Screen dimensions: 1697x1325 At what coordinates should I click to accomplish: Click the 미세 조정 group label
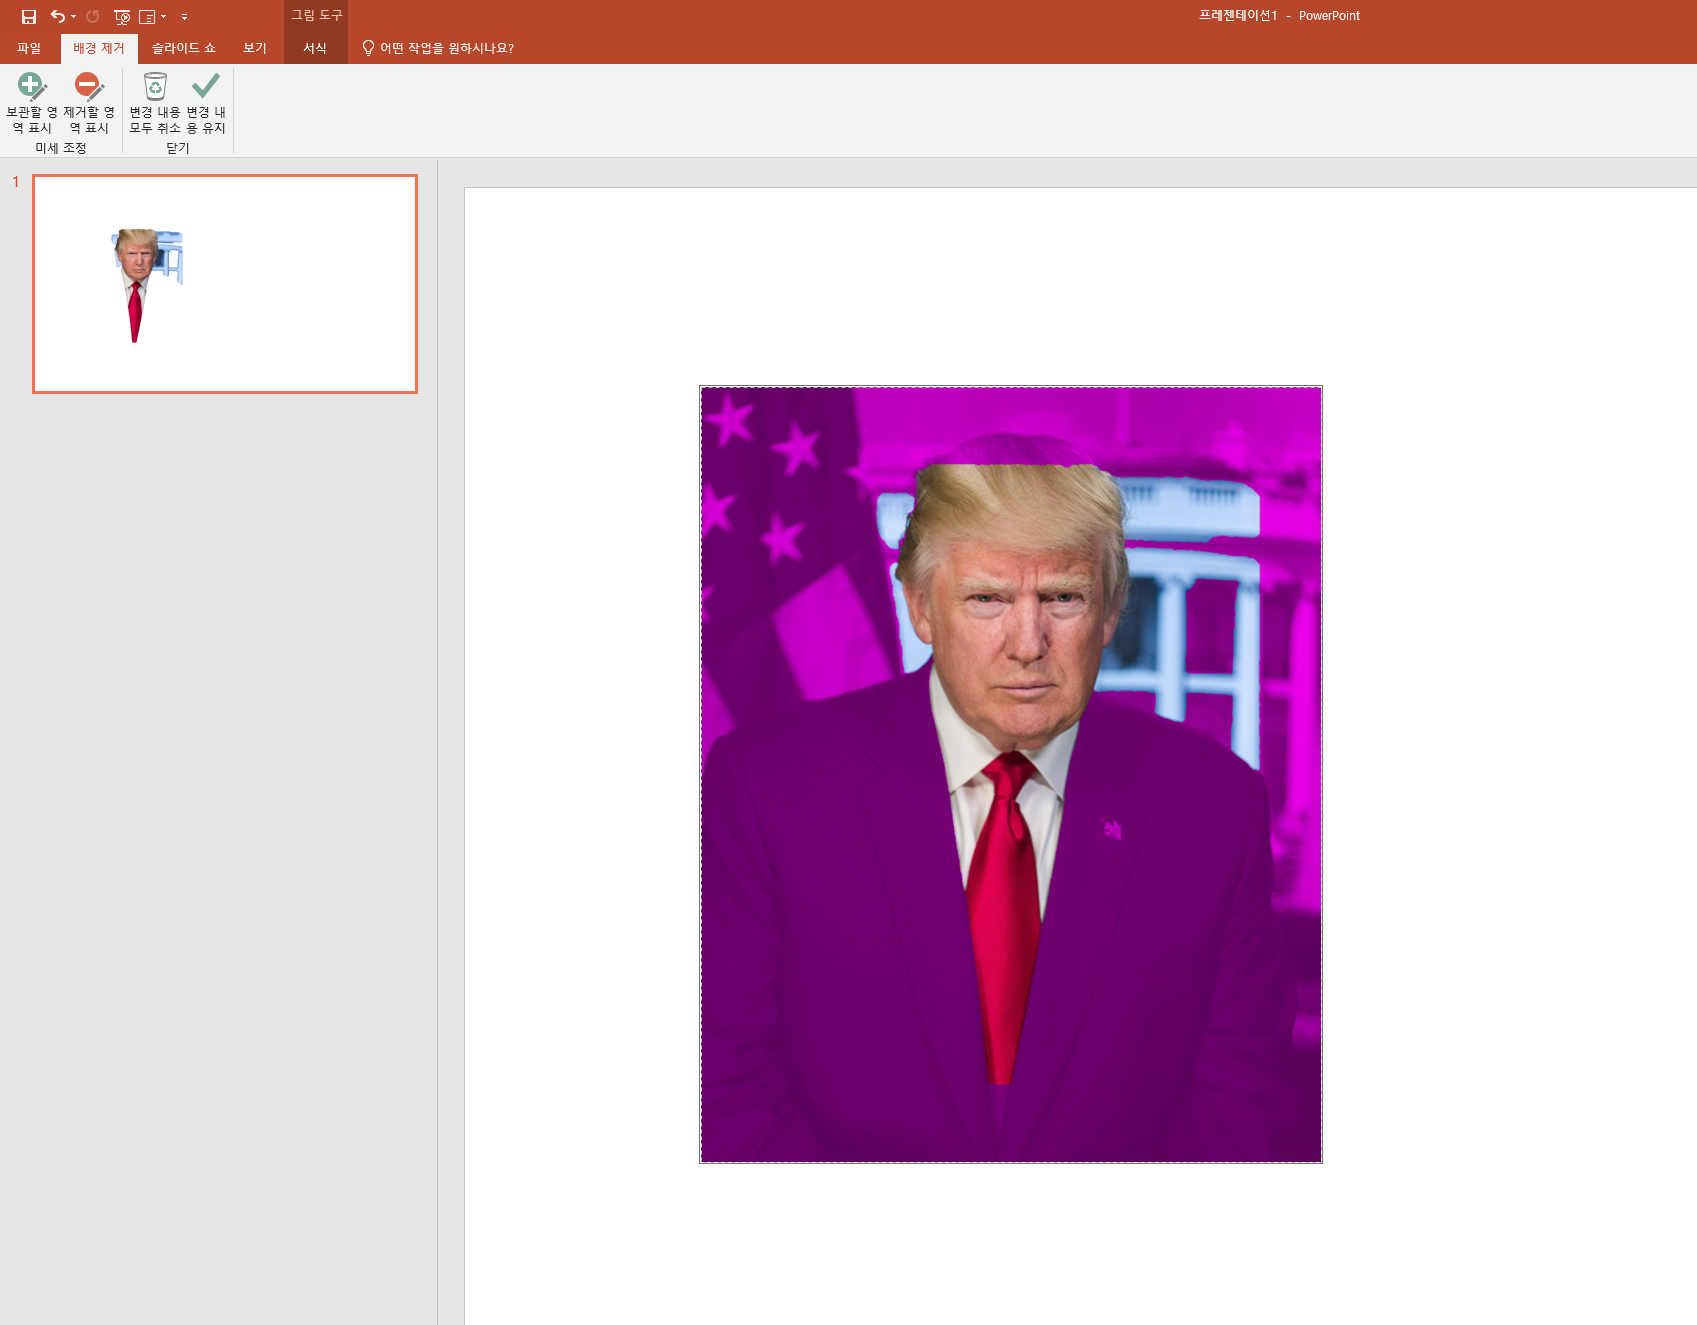[x=61, y=148]
